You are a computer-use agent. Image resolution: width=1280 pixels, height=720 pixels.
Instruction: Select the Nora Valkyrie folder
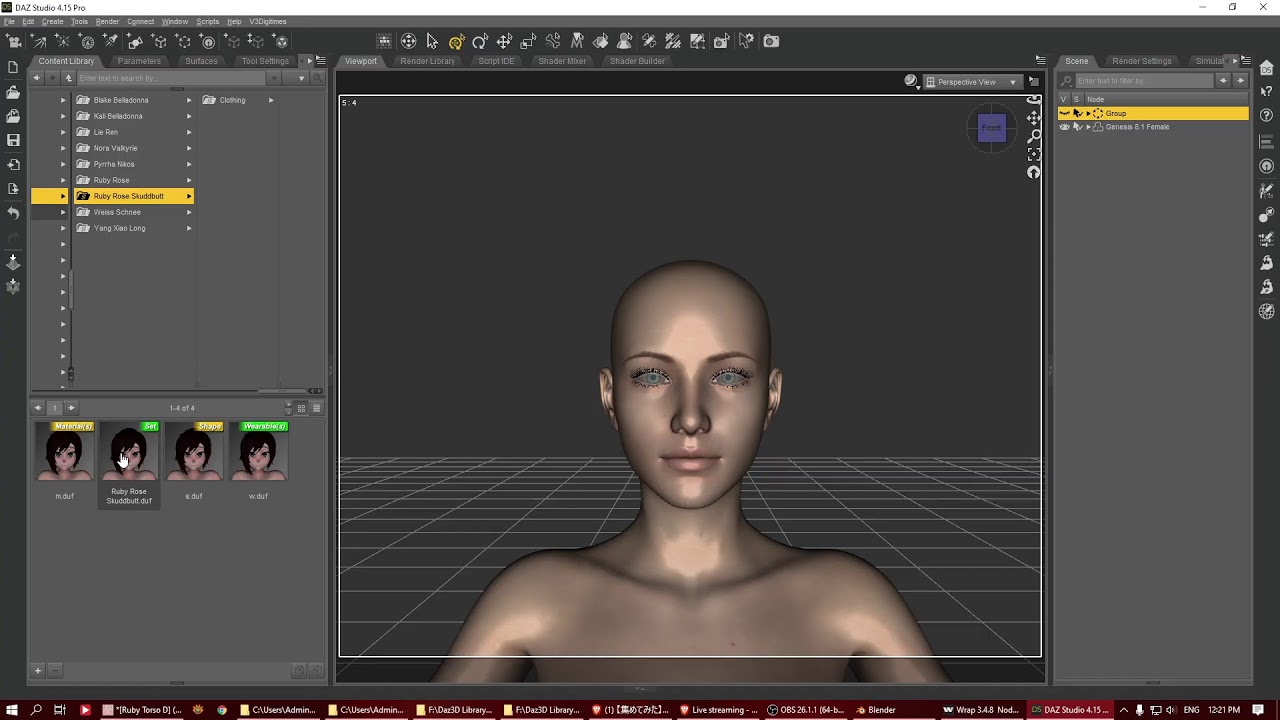115,148
